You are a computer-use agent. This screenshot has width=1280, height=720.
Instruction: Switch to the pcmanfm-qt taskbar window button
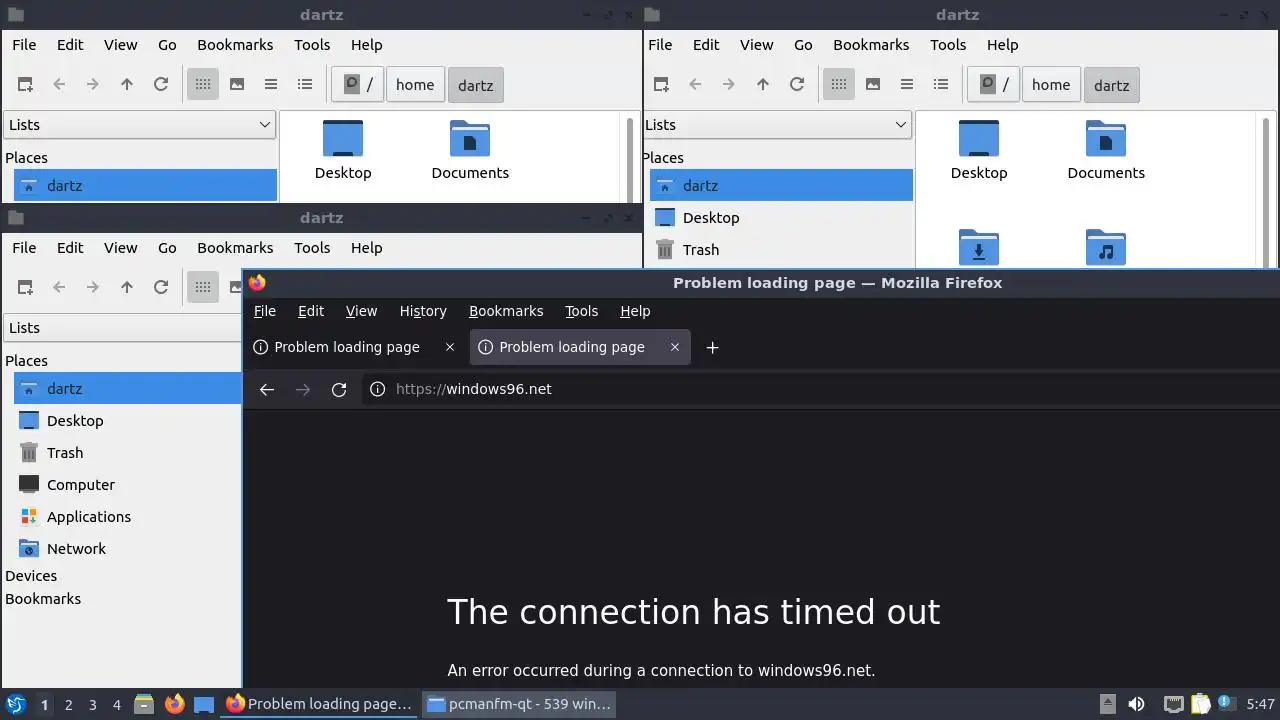pos(519,704)
